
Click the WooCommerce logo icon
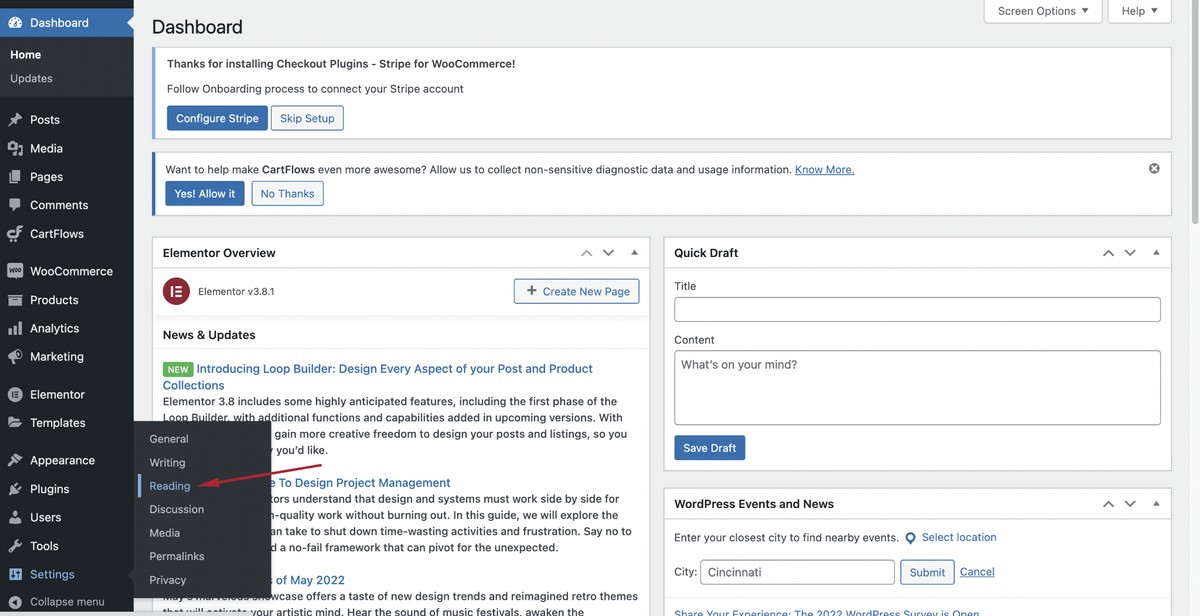pos(15,271)
